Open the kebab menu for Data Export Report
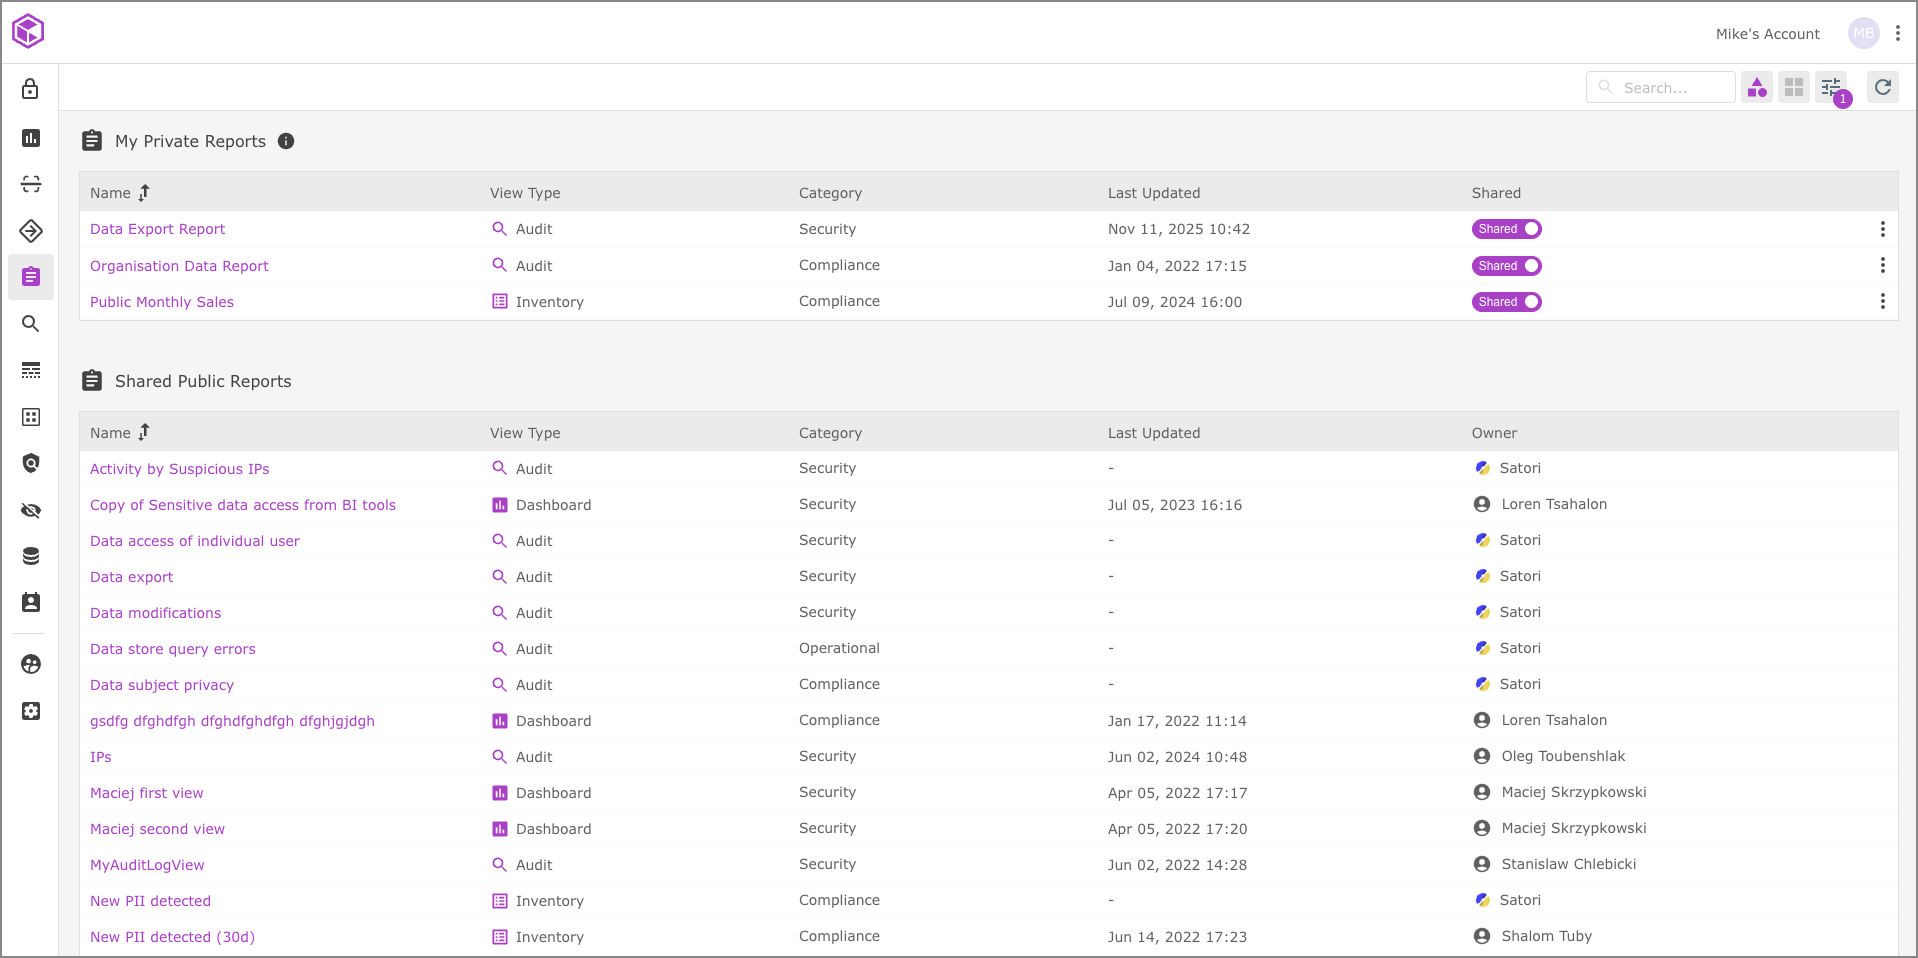This screenshot has height=958, width=1918. tap(1882, 229)
